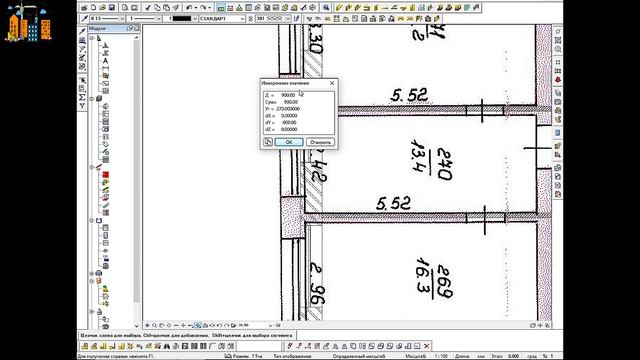
Task: Click the 270.000000 angle value in the dialog
Action: 288,109
